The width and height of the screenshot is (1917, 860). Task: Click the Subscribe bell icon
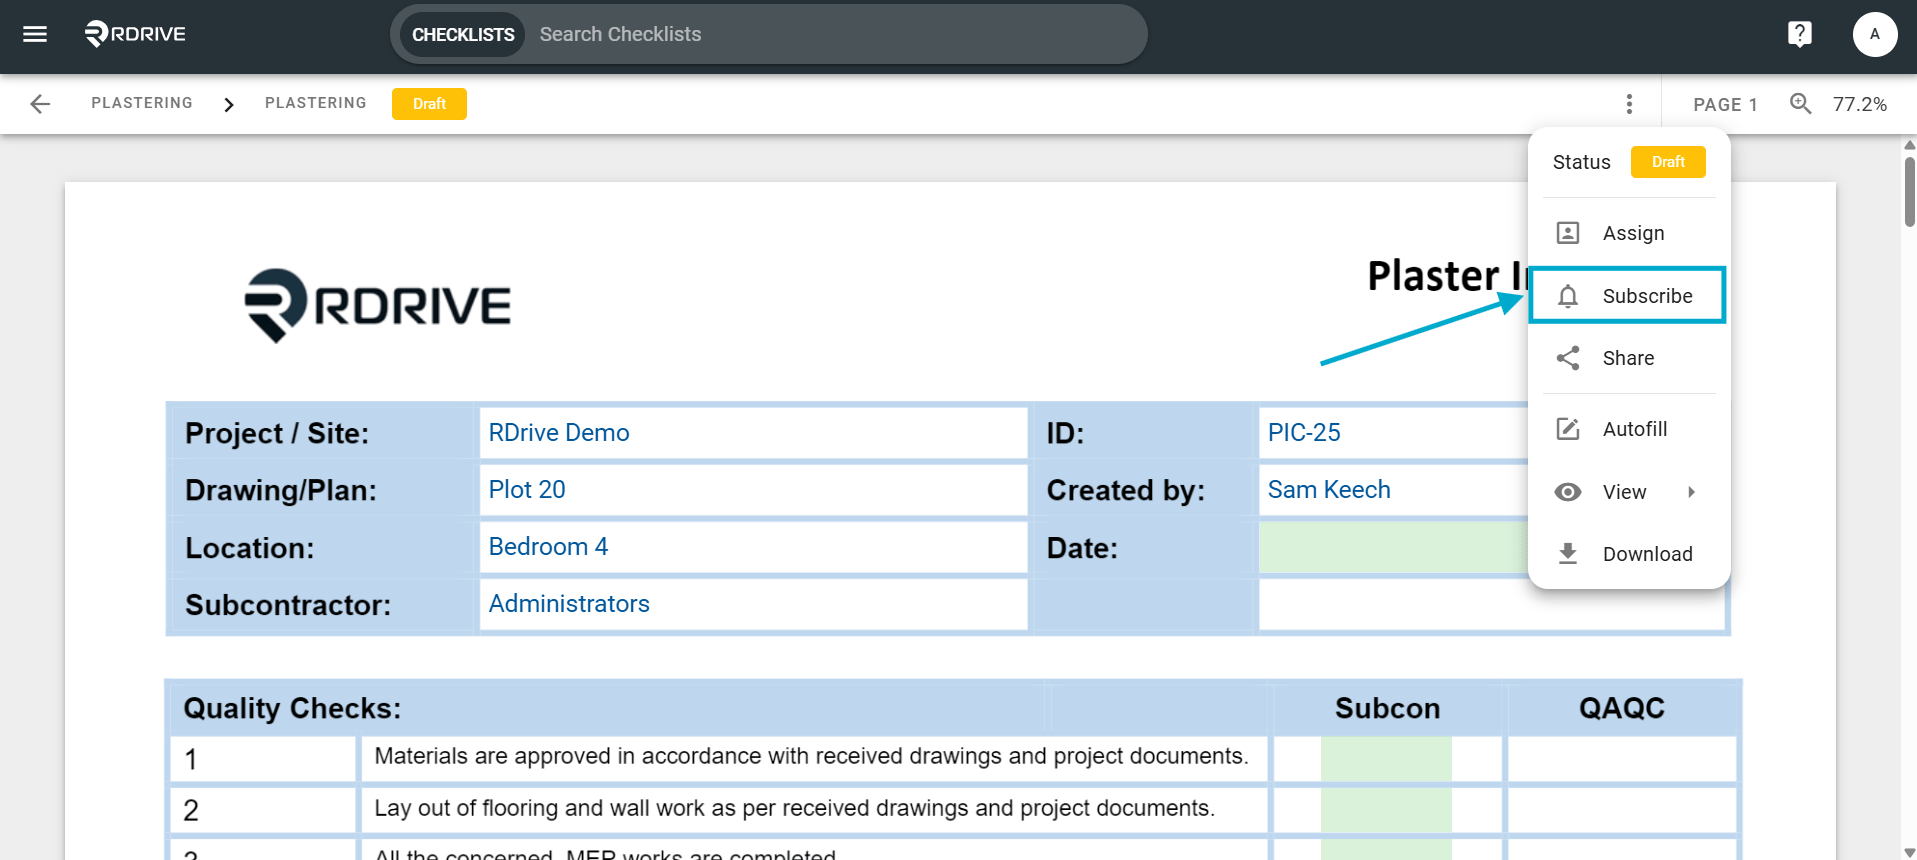click(x=1568, y=296)
